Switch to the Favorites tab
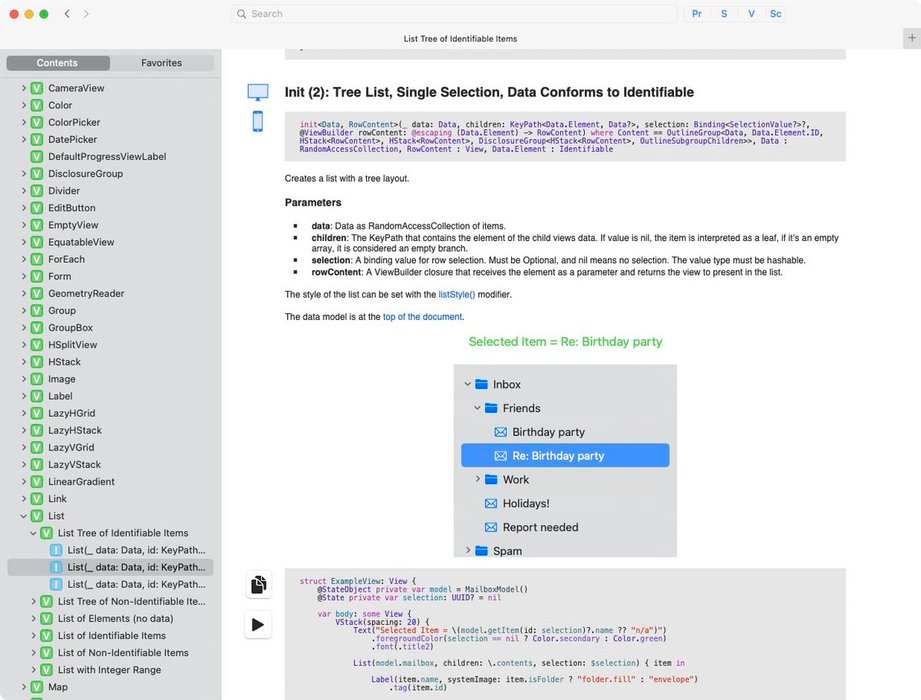Viewport: 921px width, 700px height. point(161,62)
